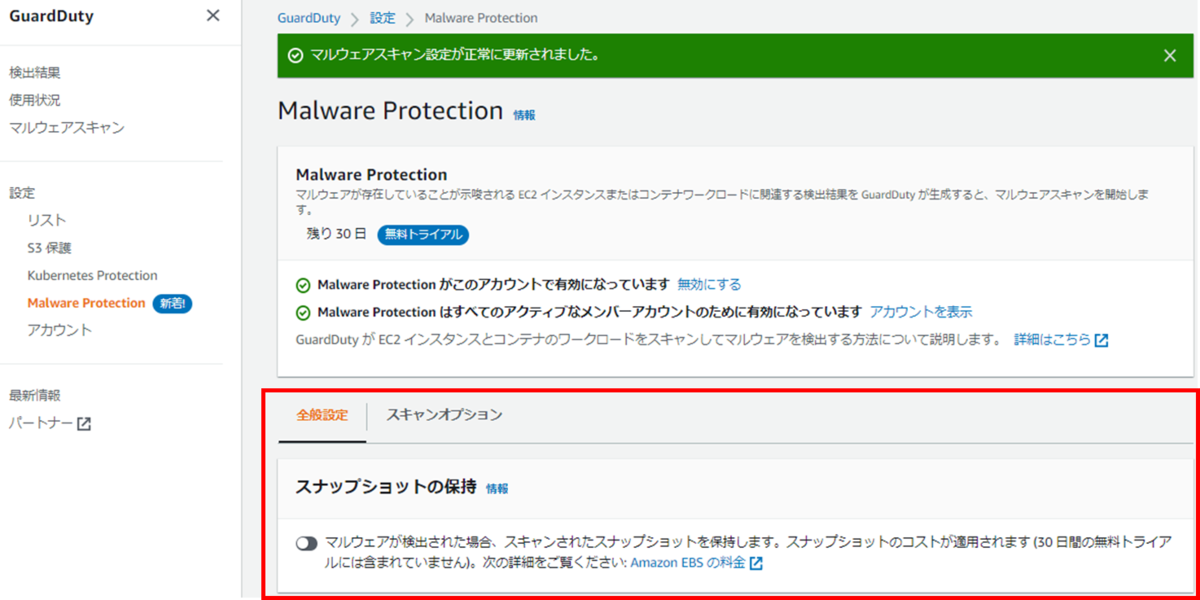Close the GuardDuty sidebar with X icon
The image size is (1200, 600).
click(x=213, y=16)
